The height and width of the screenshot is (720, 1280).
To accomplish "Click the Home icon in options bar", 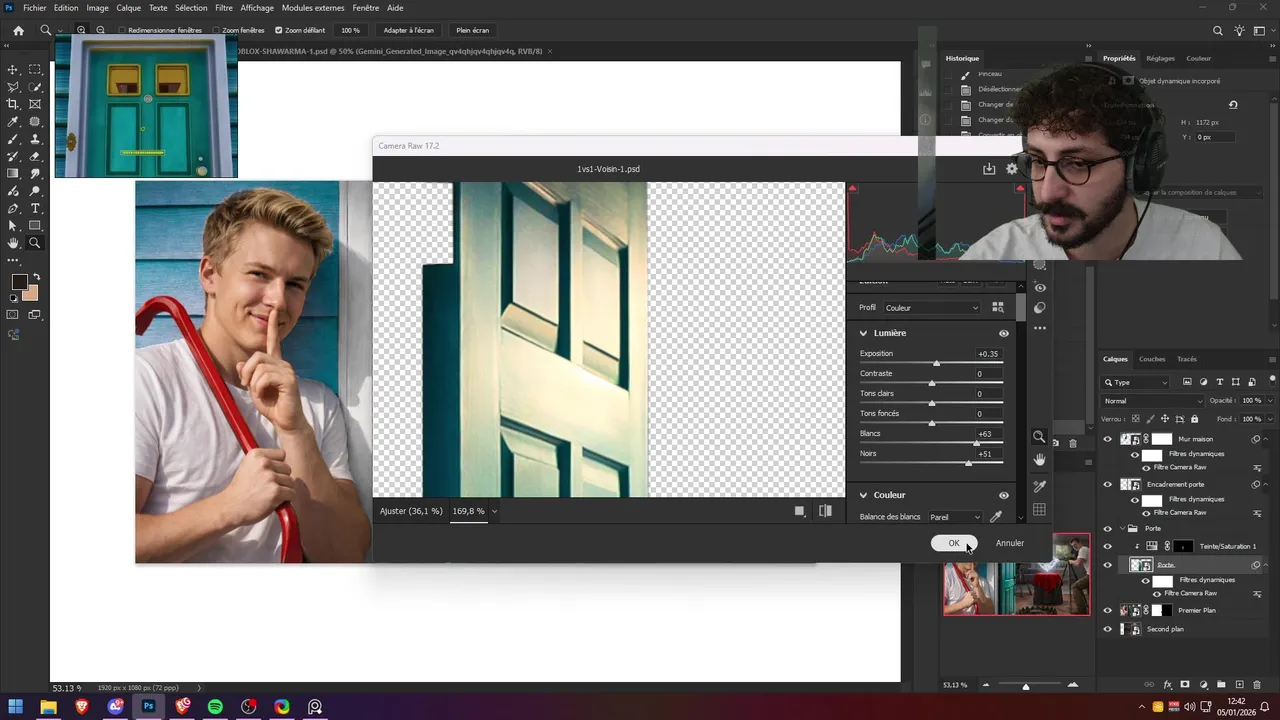I will pyautogui.click(x=18, y=30).
